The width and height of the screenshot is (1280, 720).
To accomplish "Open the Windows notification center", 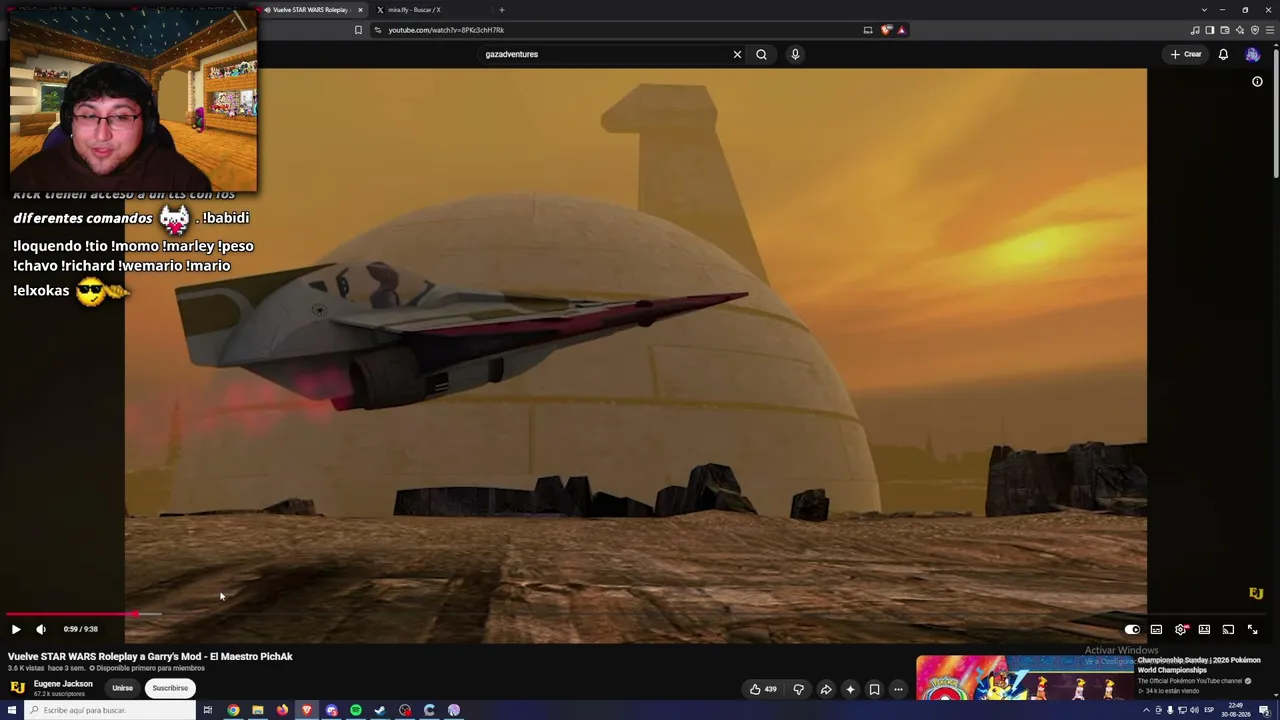I will [x=1264, y=710].
